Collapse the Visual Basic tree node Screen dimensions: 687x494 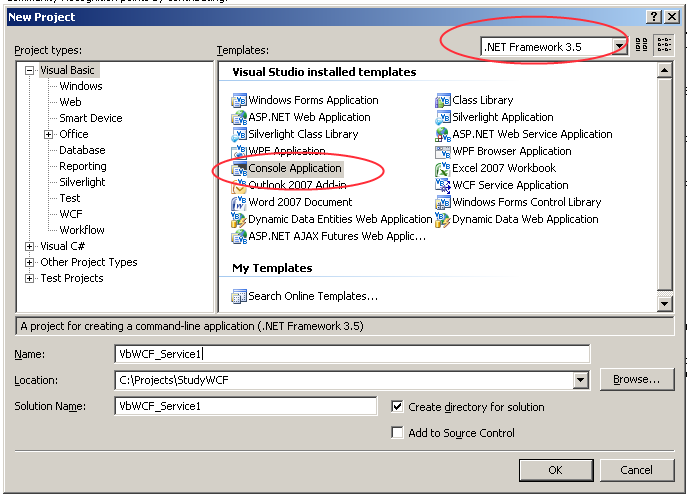tap(29, 71)
